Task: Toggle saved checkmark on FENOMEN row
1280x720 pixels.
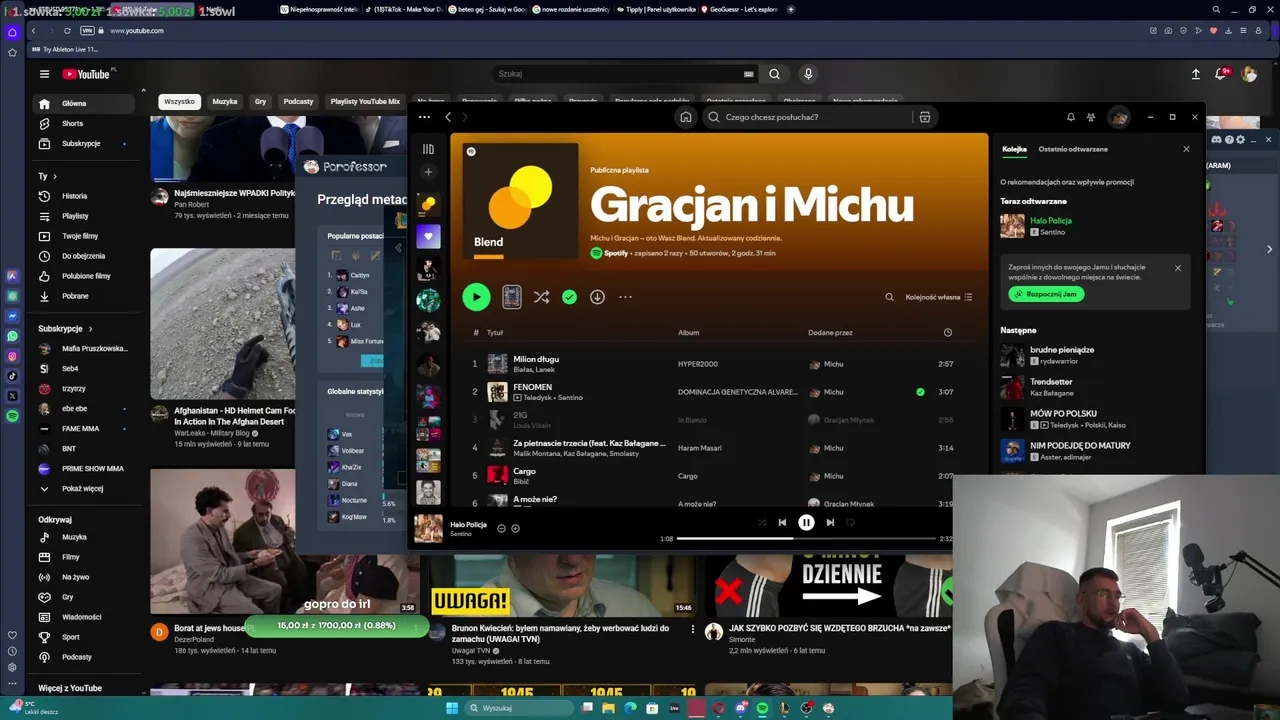Action: coord(920,392)
